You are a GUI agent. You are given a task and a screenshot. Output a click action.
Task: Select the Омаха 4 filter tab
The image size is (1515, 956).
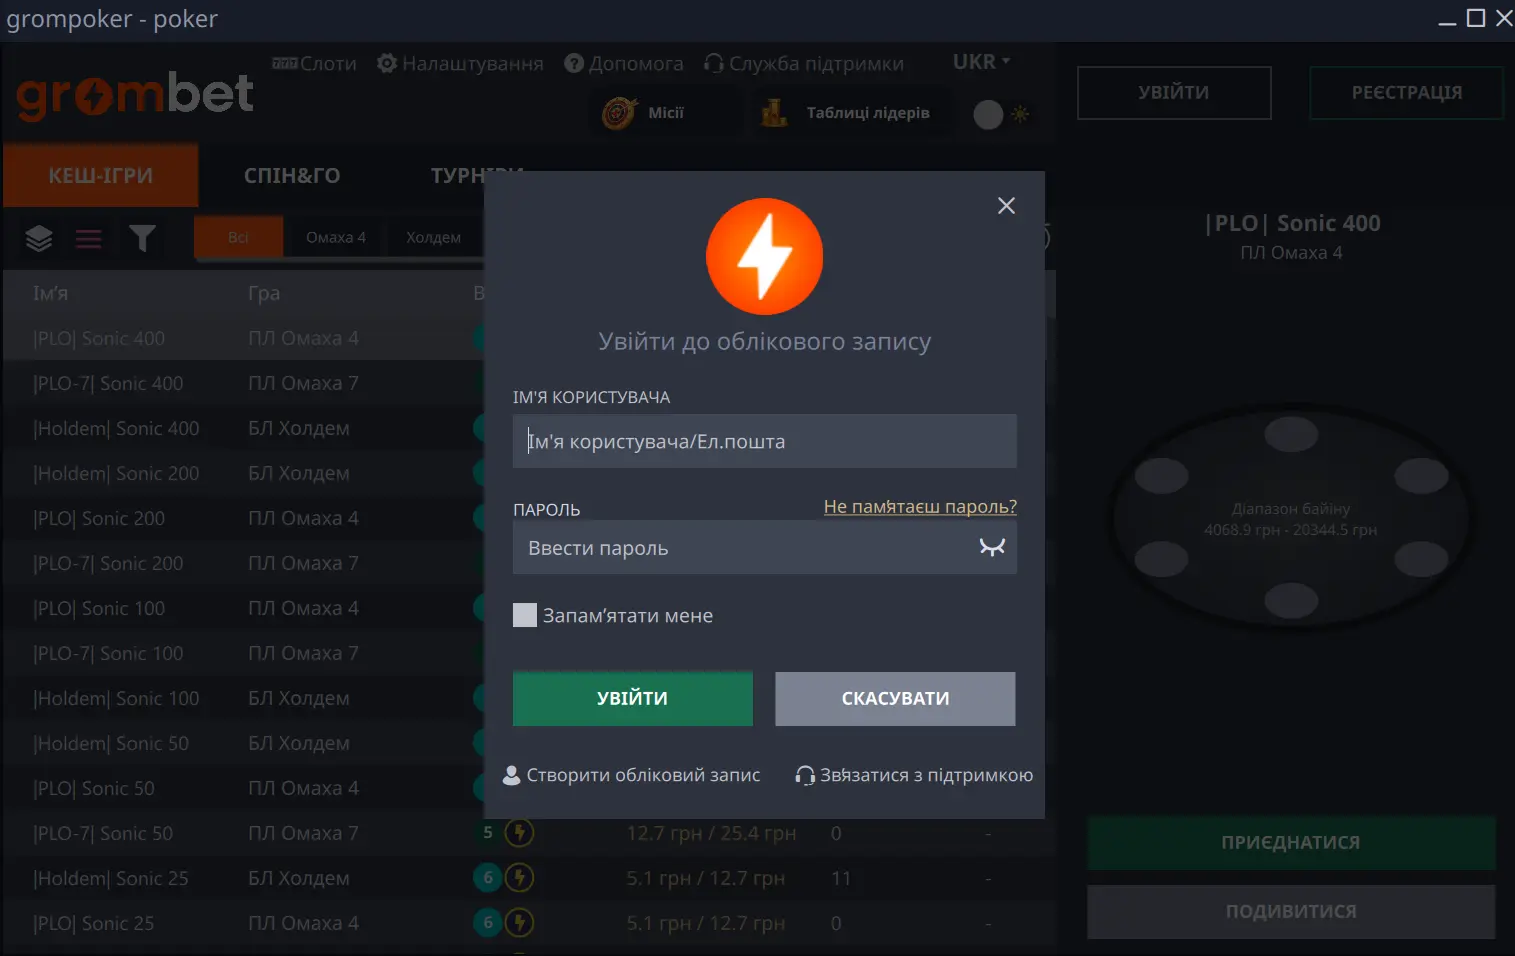tap(336, 237)
